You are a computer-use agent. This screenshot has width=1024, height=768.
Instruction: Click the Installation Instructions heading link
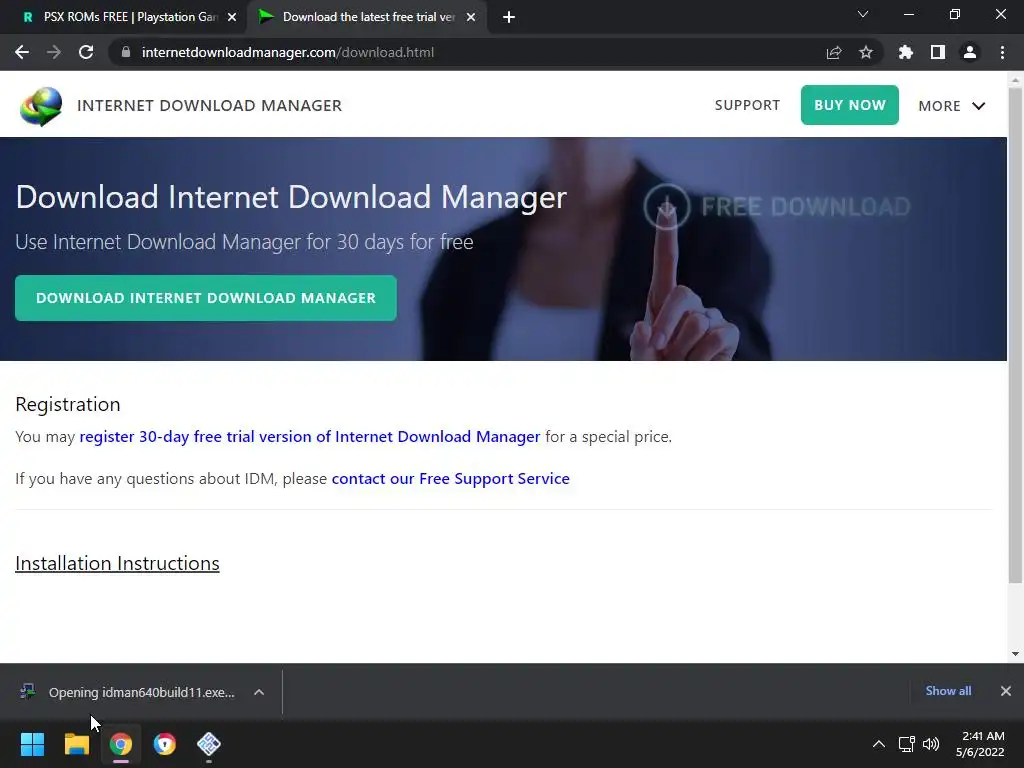pos(118,563)
